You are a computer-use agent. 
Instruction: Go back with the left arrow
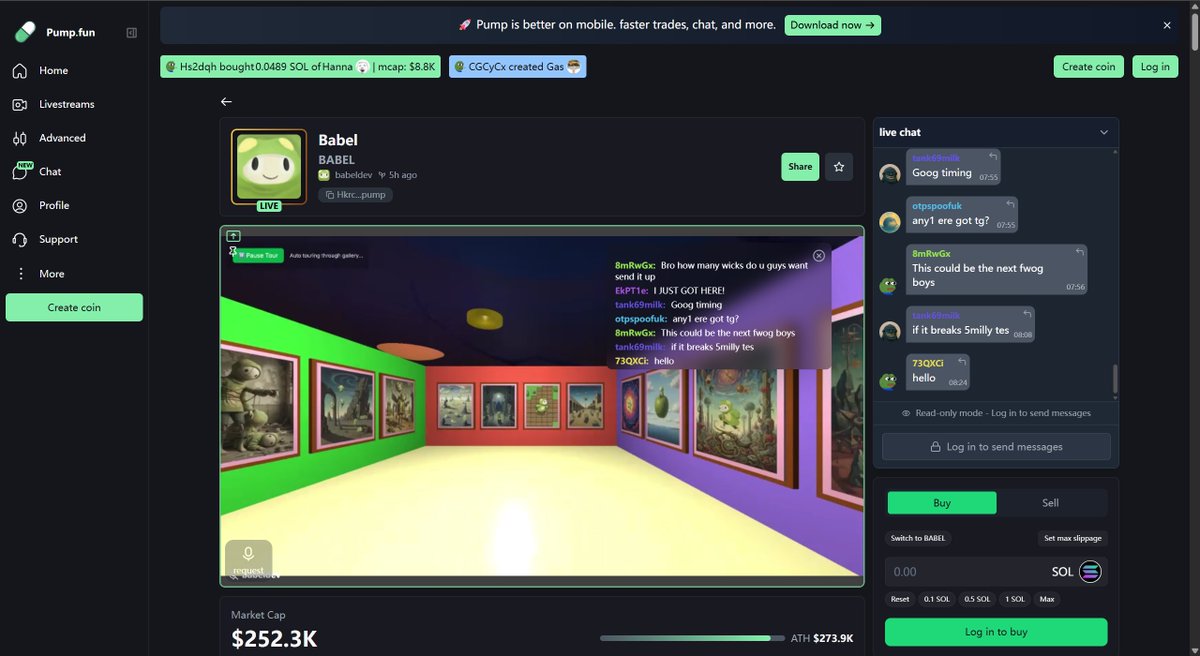click(226, 102)
